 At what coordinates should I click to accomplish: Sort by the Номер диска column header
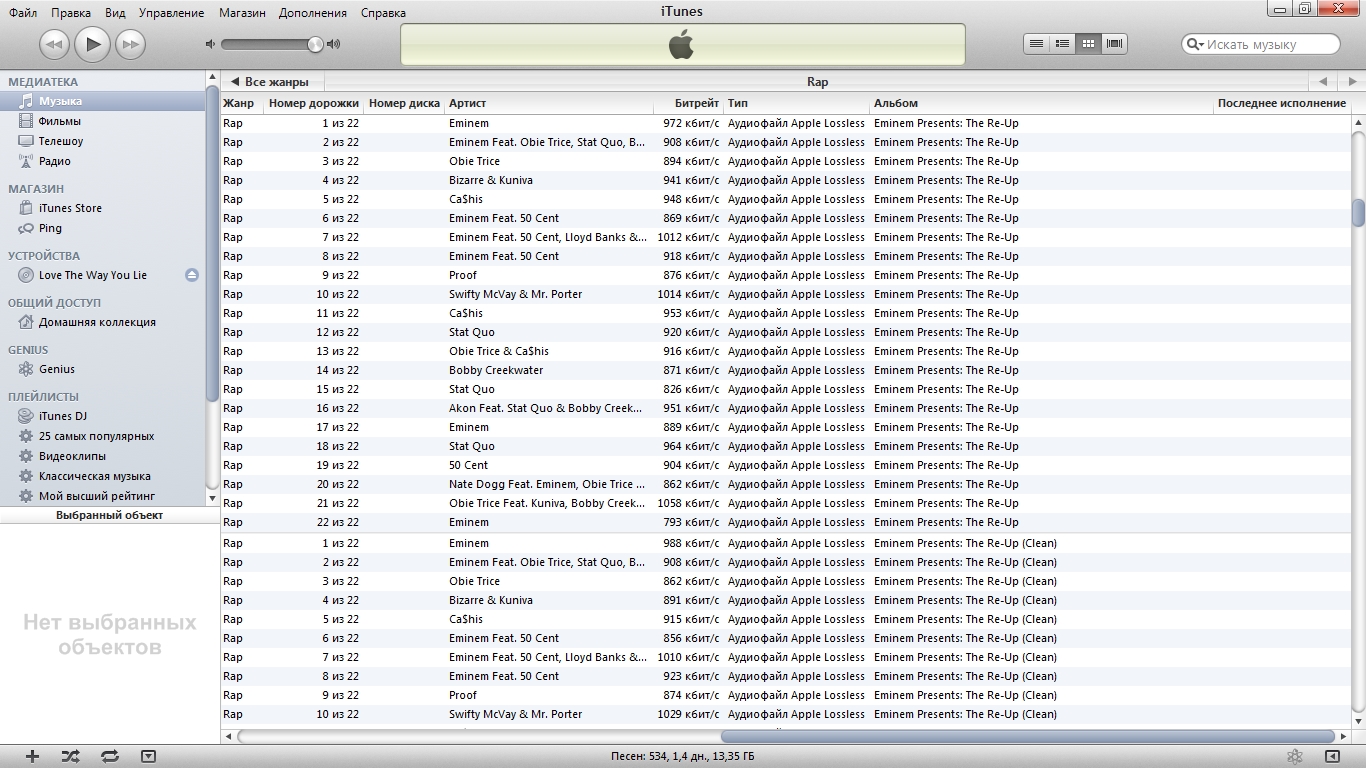pos(404,103)
